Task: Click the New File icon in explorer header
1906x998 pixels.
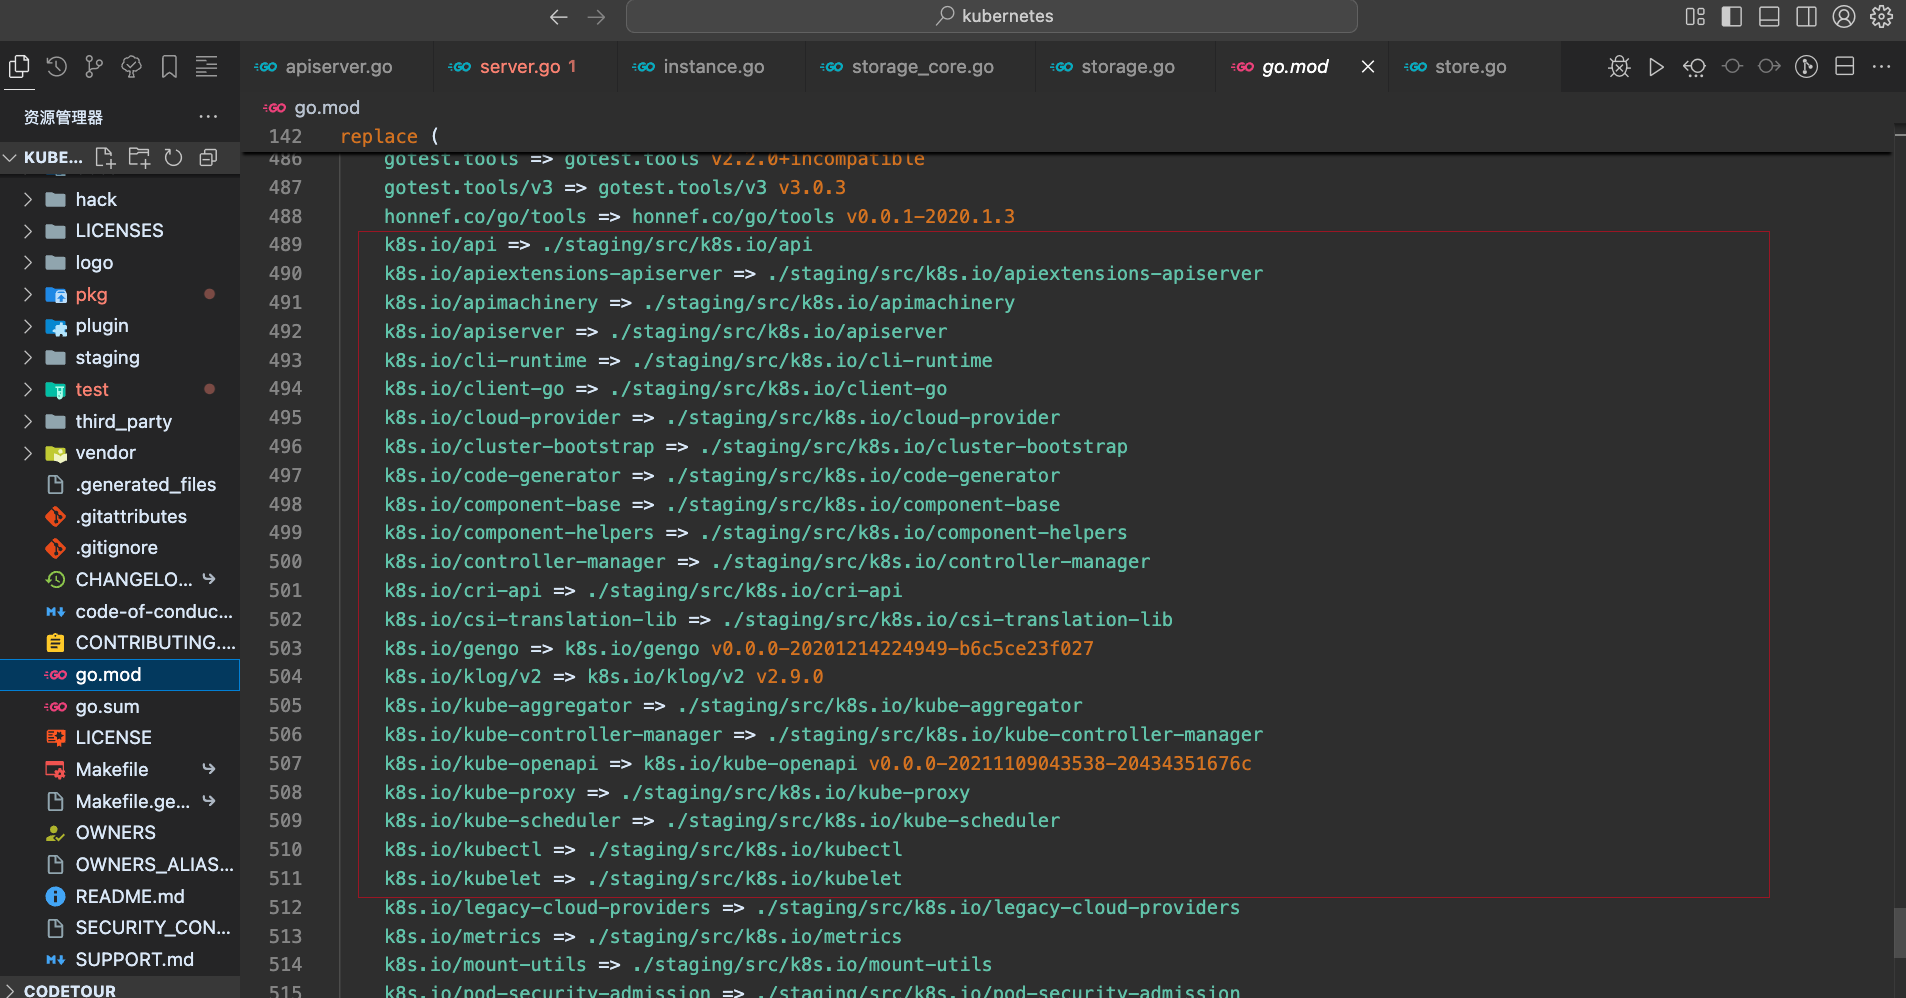Action: pos(105,157)
